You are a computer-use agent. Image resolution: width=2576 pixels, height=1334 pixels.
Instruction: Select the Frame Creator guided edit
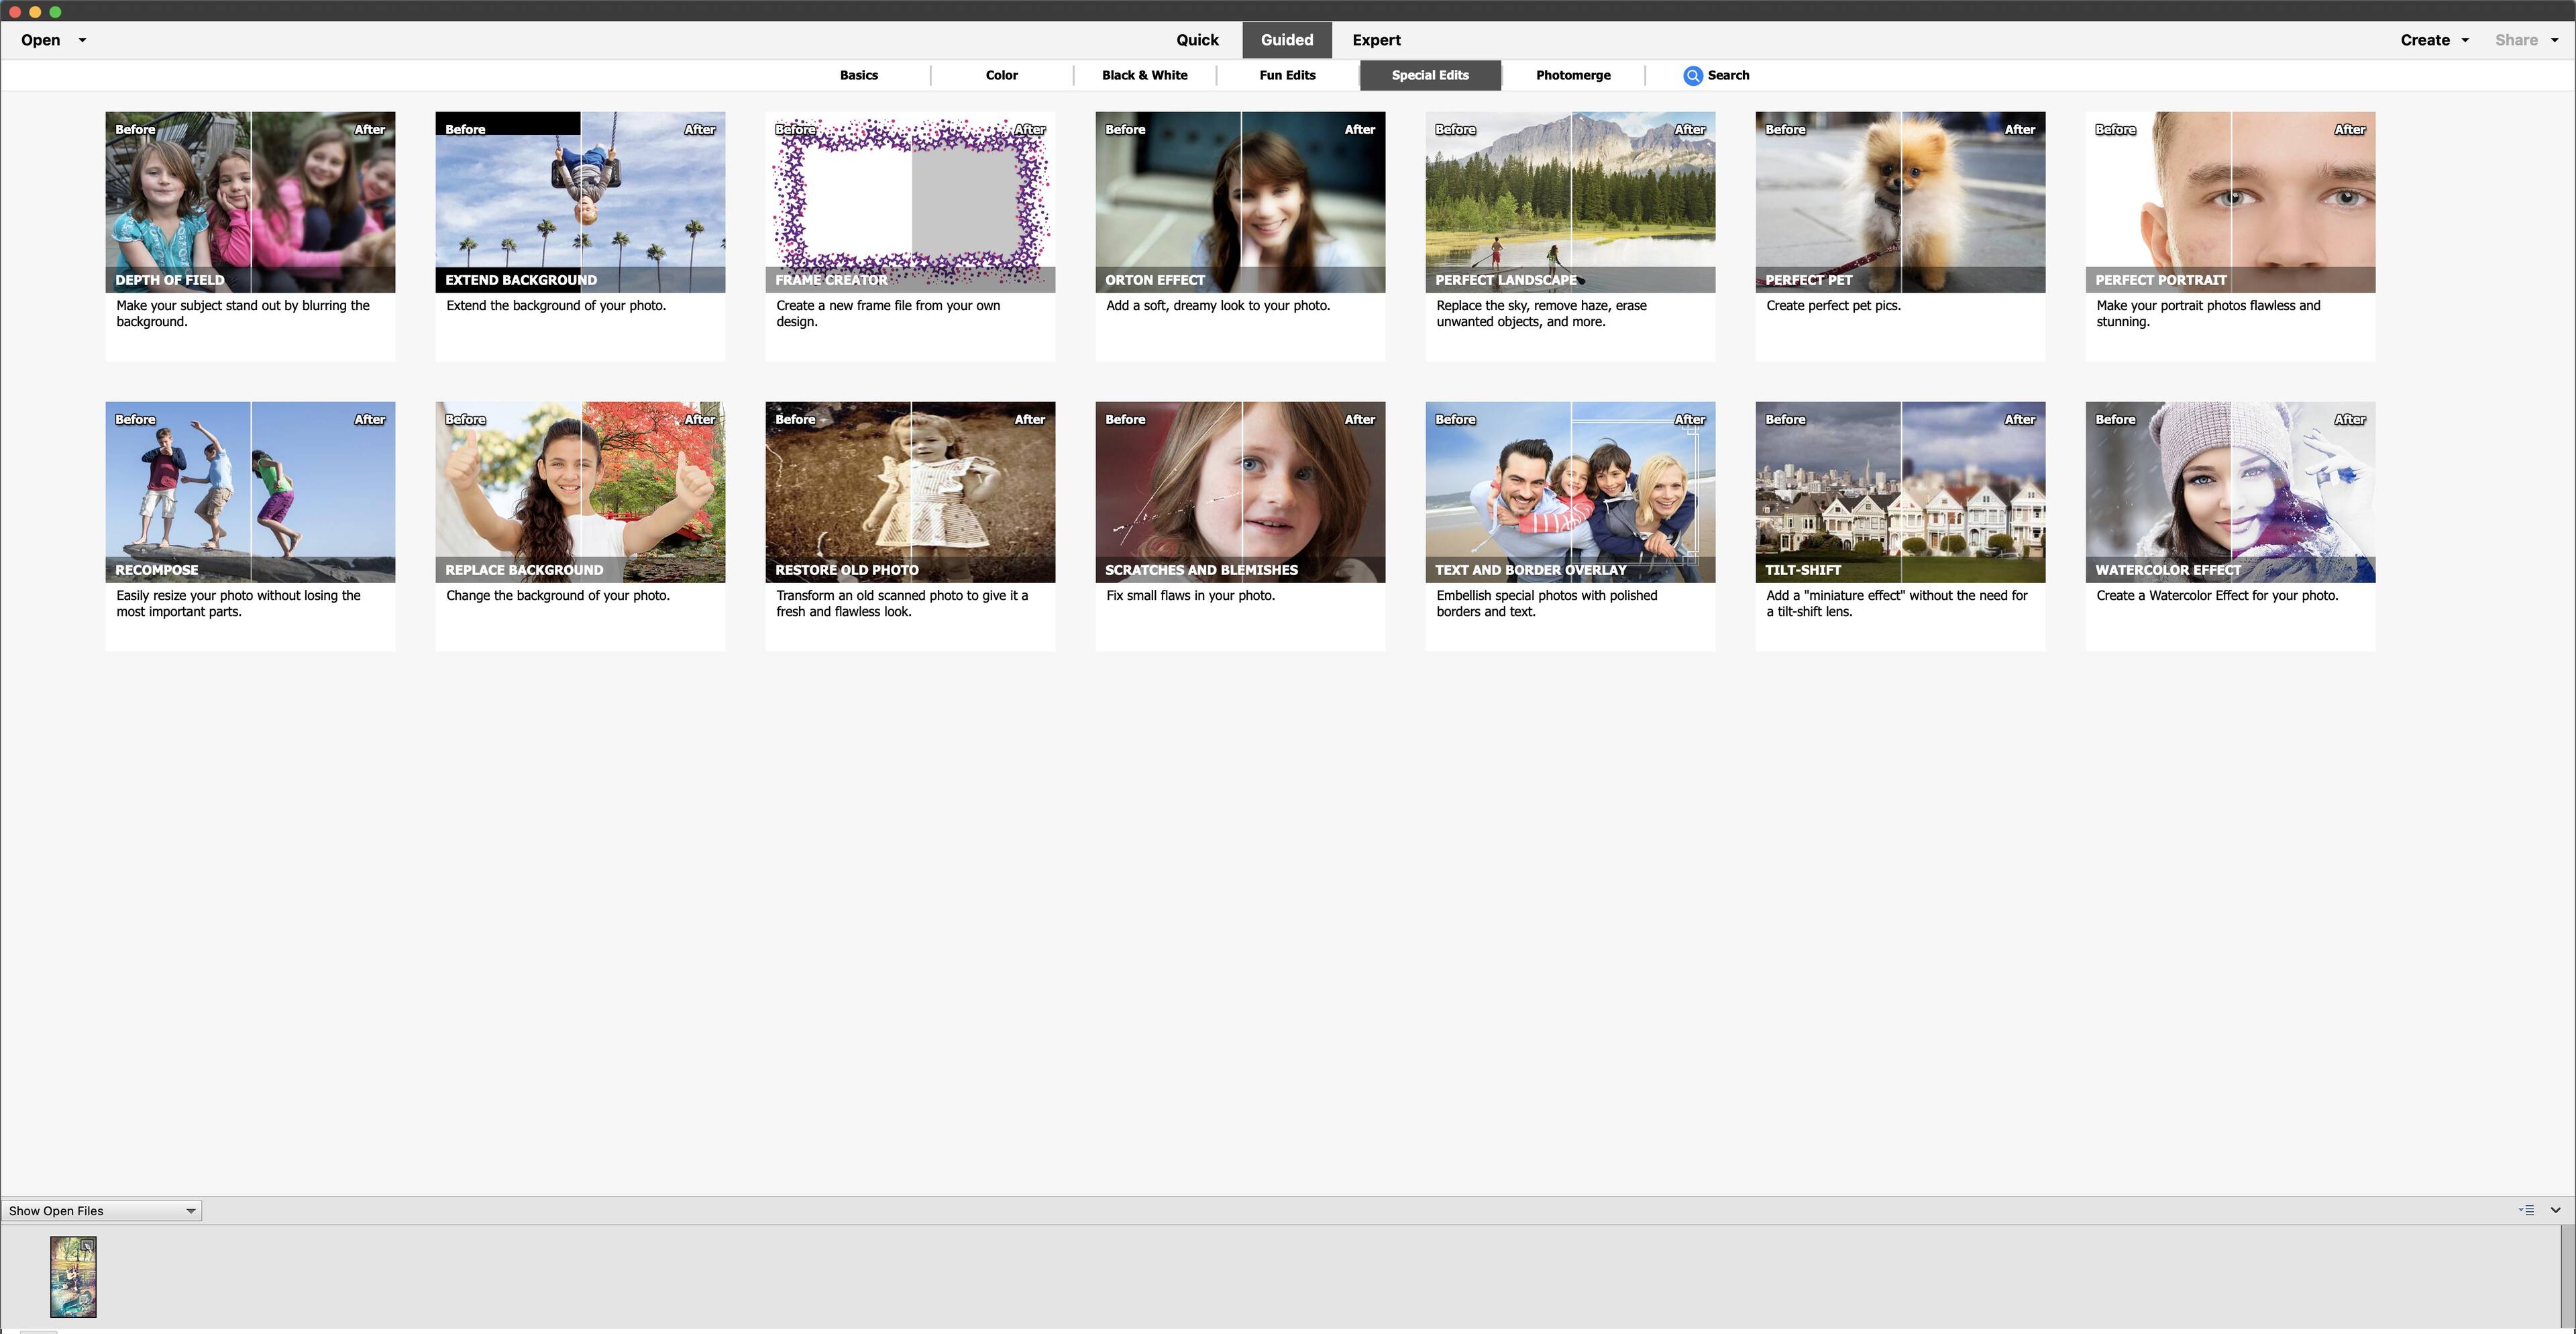910,202
